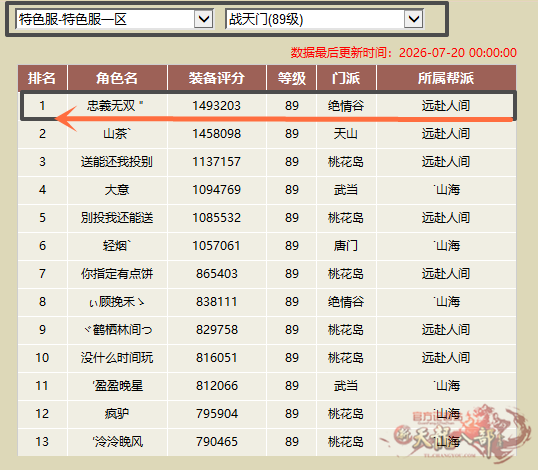The width and height of the screenshot is (538, 470).
Task: Click guild 远赴人间 in rank 10 row
Action: 446,358
